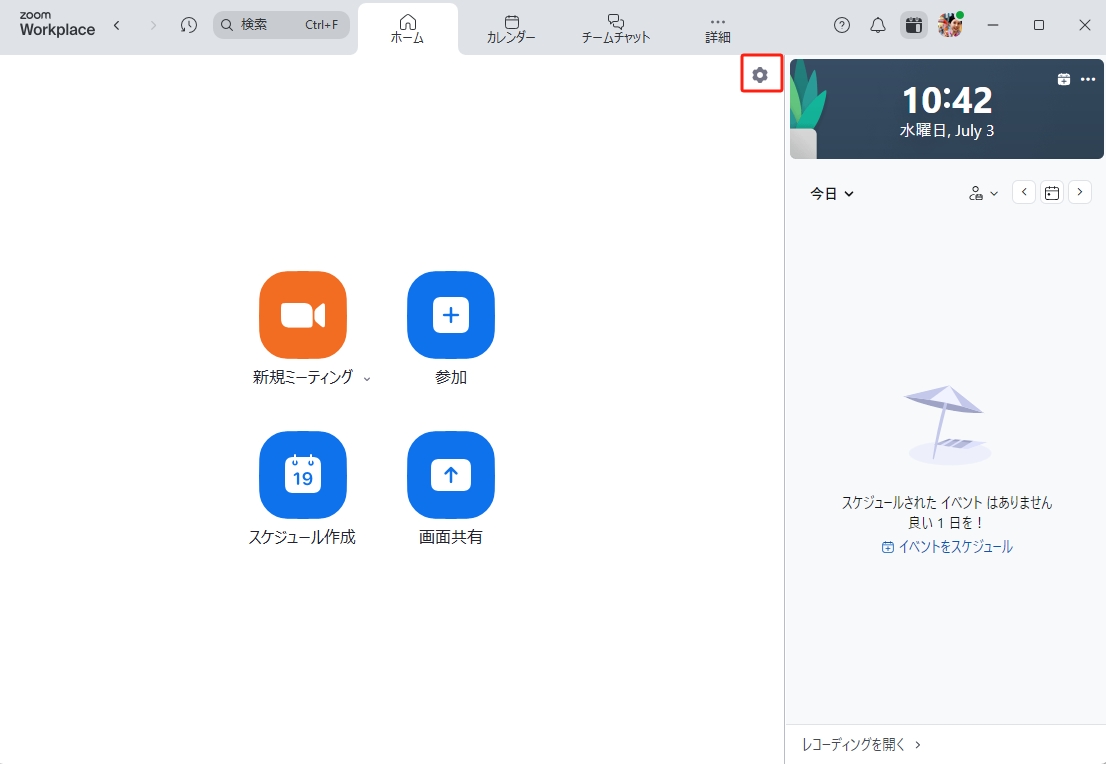Open レコーディングを開く at the bottom

coord(856,744)
